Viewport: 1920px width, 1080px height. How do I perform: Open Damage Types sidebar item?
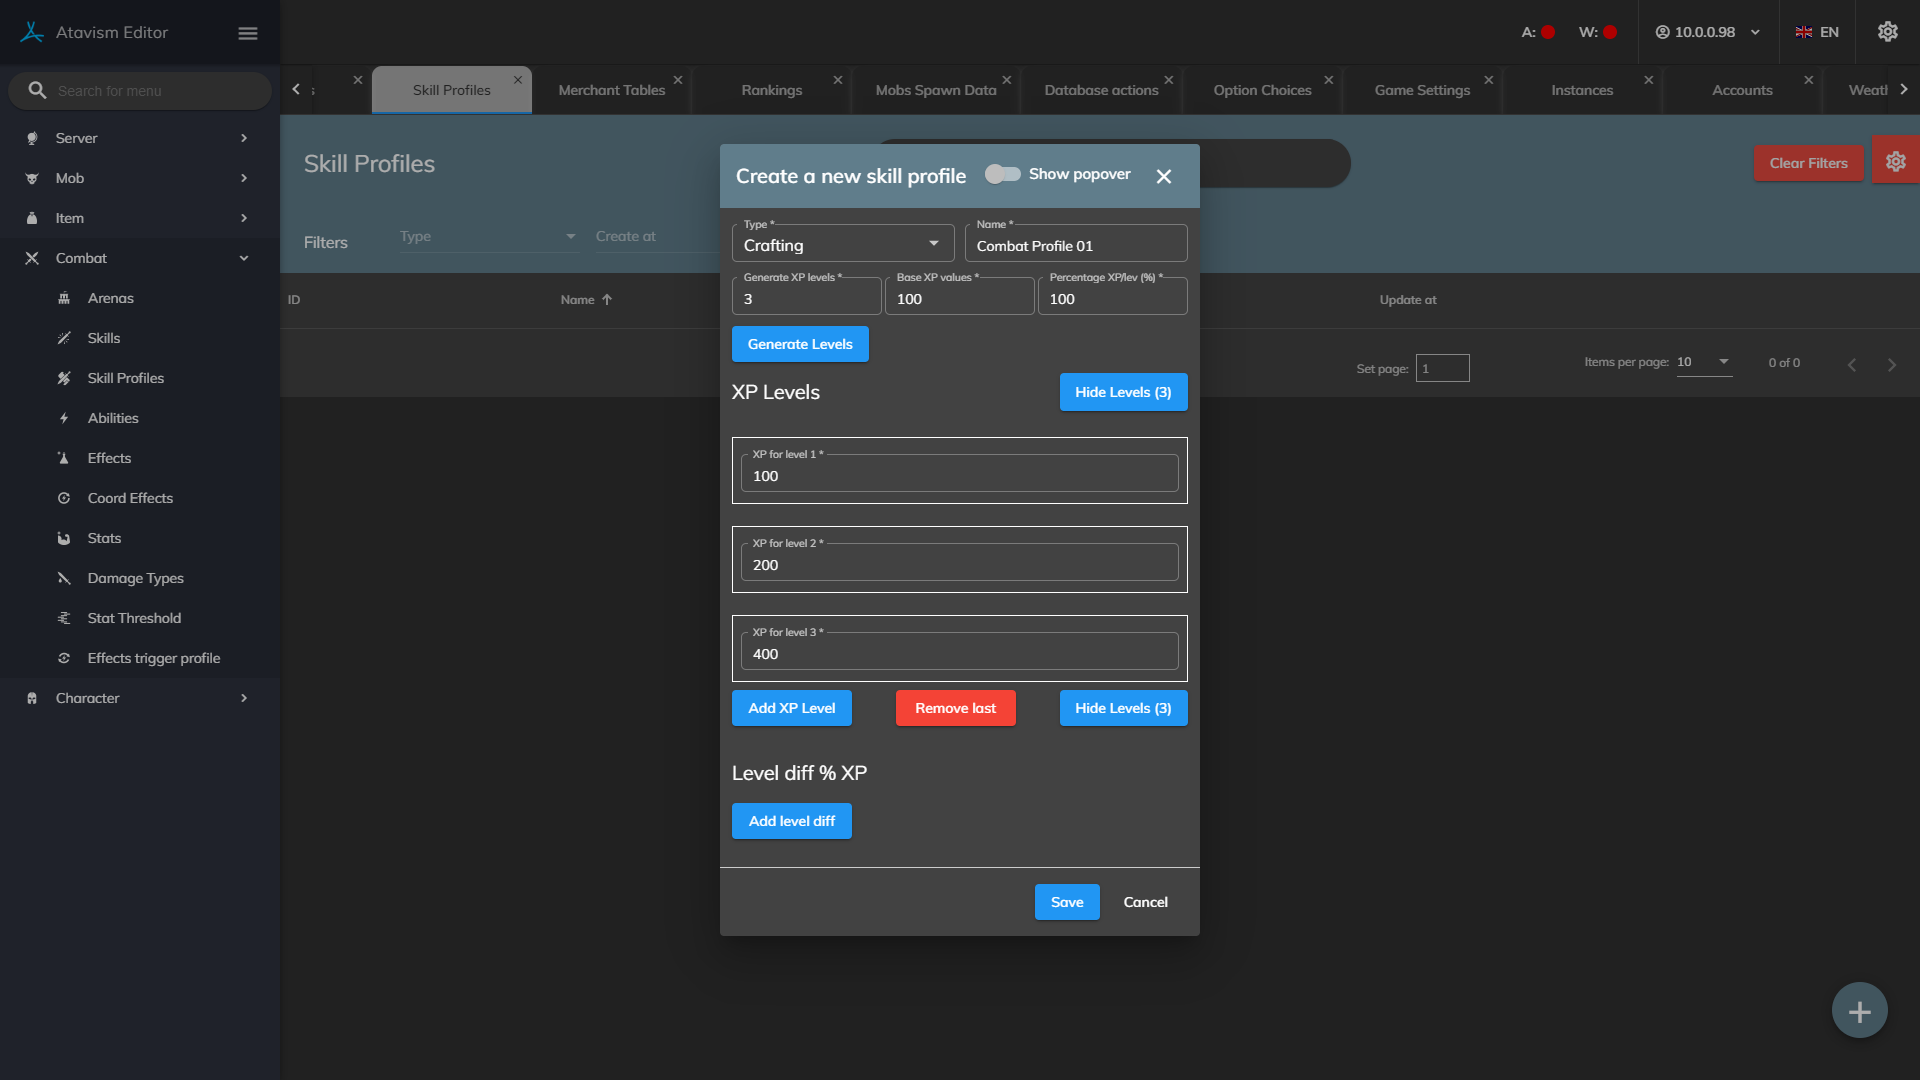pos(135,578)
